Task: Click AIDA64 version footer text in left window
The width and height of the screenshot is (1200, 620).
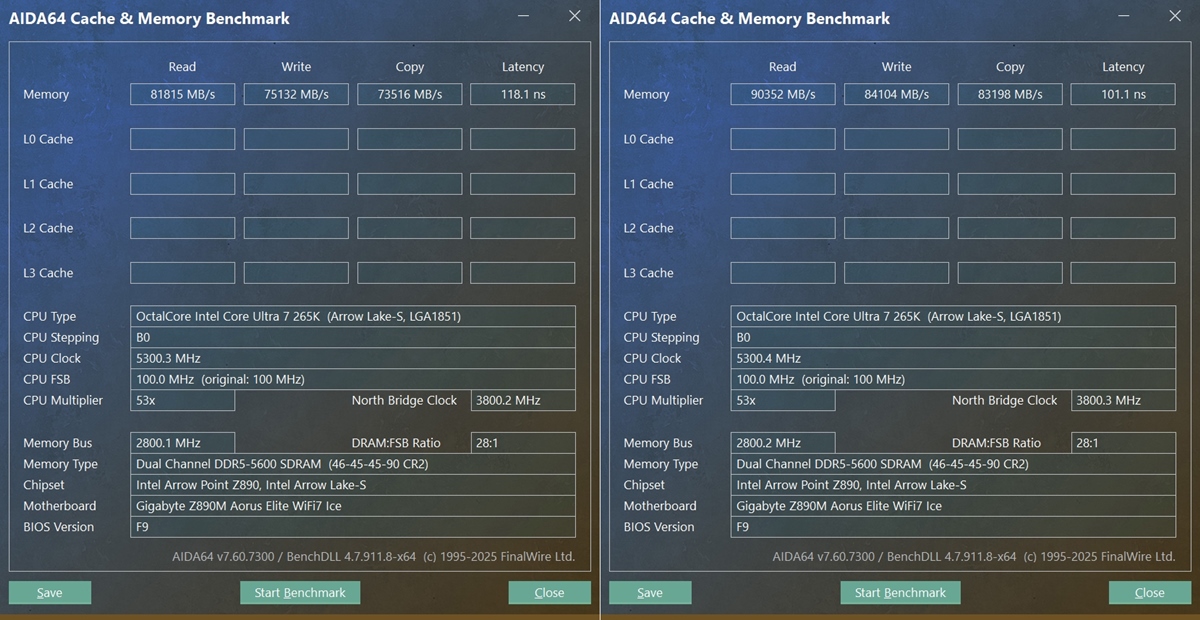Action: tap(374, 556)
